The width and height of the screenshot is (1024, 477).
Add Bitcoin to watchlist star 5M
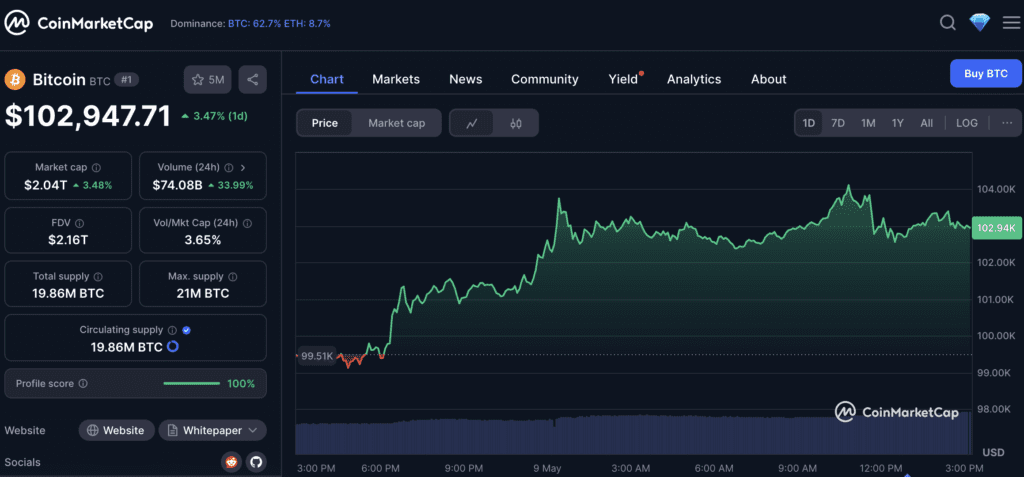click(208, 80)
